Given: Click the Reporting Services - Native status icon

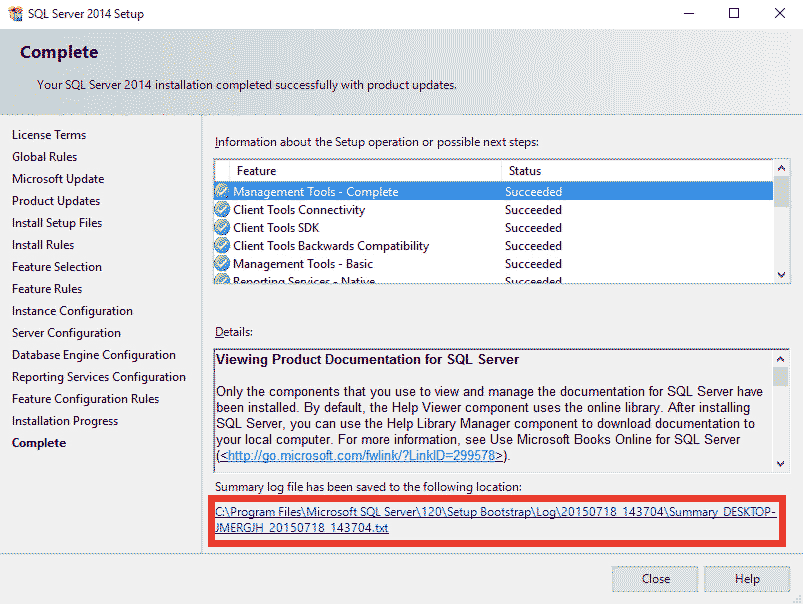Looking at the screenshot, I should [x=221, y=279].
